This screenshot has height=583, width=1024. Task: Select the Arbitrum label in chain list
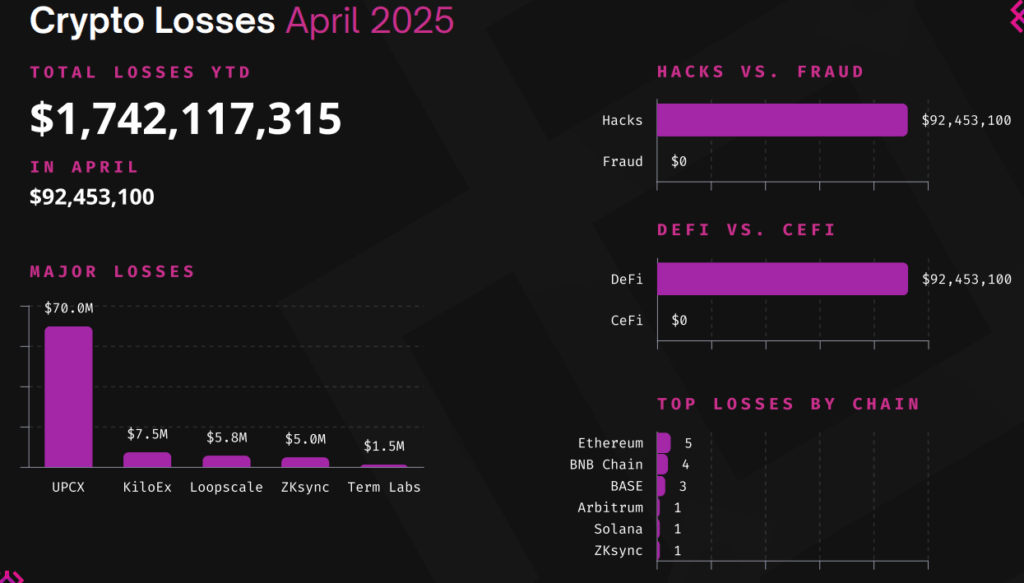tap(610, 507)
